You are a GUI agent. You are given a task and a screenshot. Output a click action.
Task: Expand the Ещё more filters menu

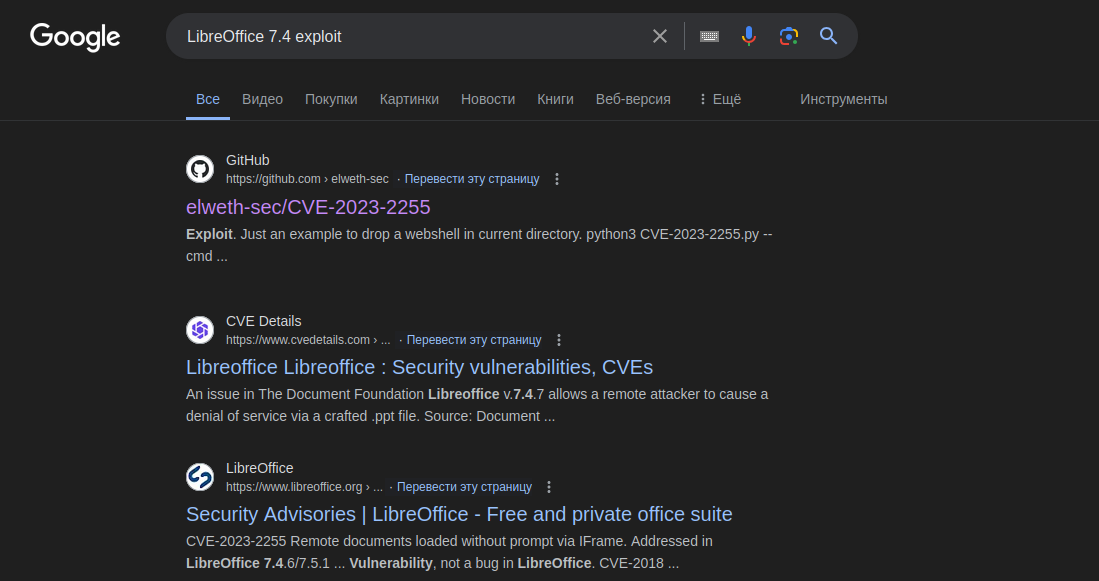(x=719, y=100)
